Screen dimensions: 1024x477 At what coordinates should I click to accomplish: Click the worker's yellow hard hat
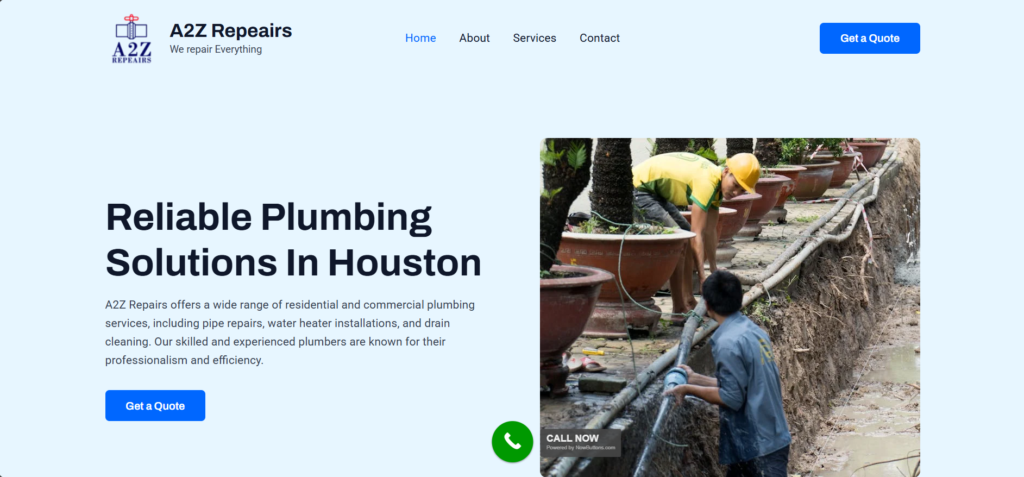click(744, 171)
